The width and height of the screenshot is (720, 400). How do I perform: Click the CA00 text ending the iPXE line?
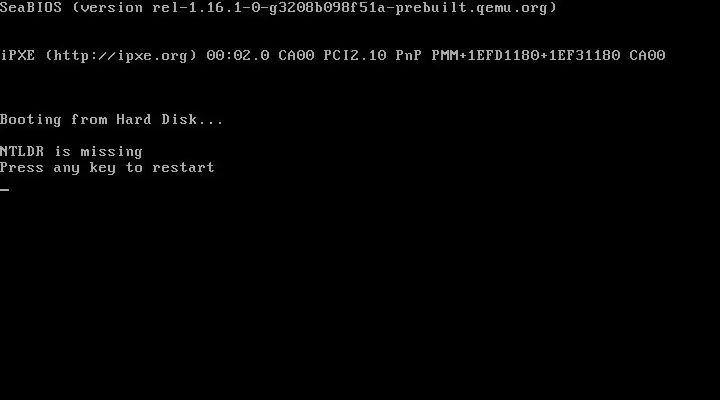[647, 56]
